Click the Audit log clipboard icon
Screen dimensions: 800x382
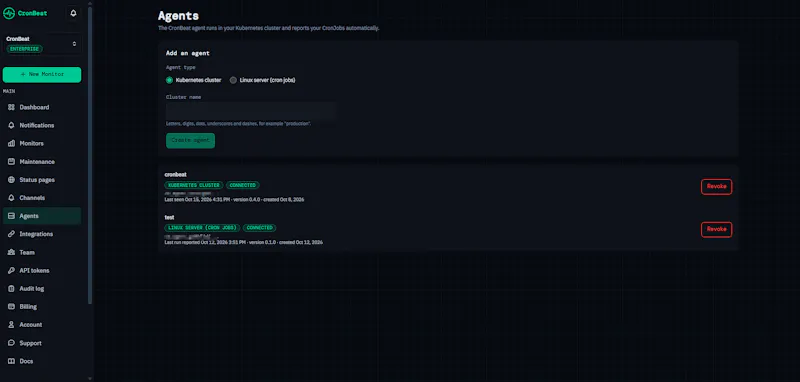pyautogui.click(x=11, y=289)
